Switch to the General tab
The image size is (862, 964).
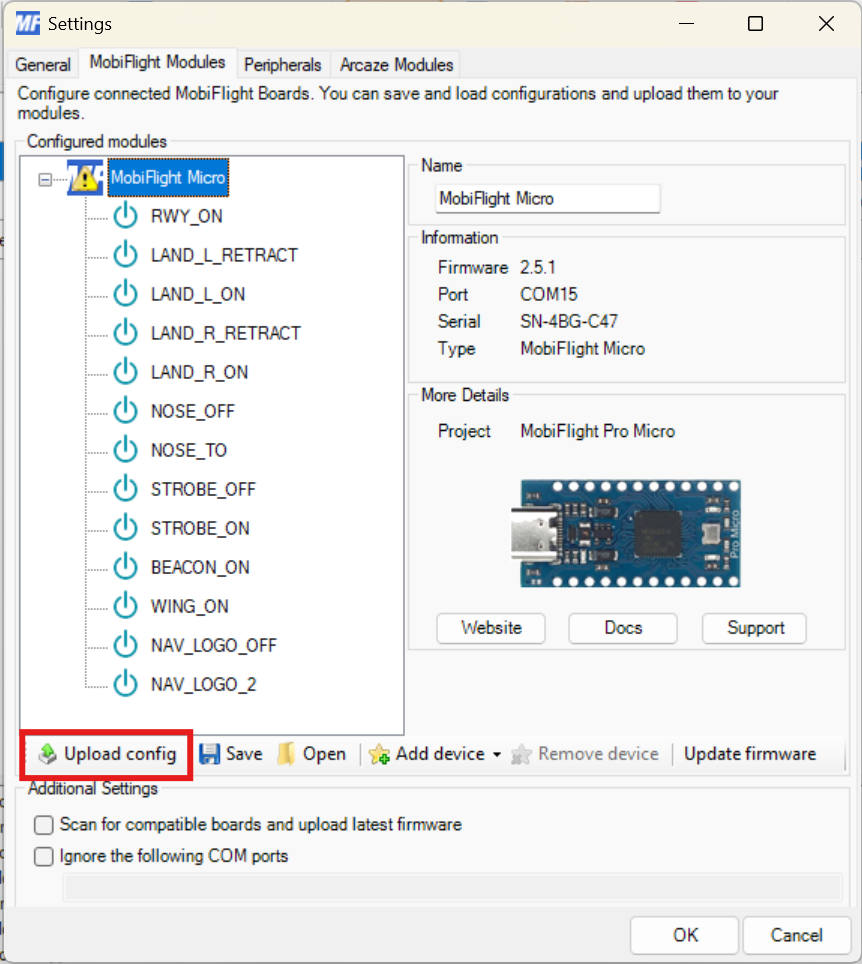point(43,65)
